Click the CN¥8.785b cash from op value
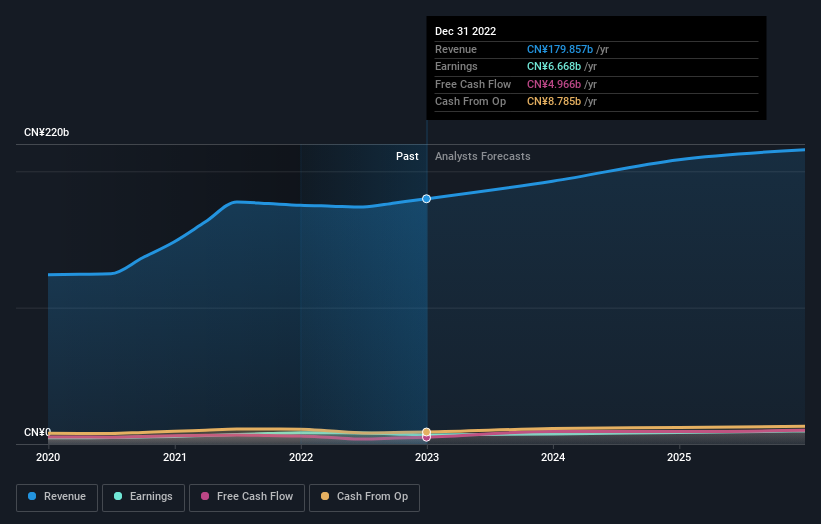 click(x=554, y=102)
